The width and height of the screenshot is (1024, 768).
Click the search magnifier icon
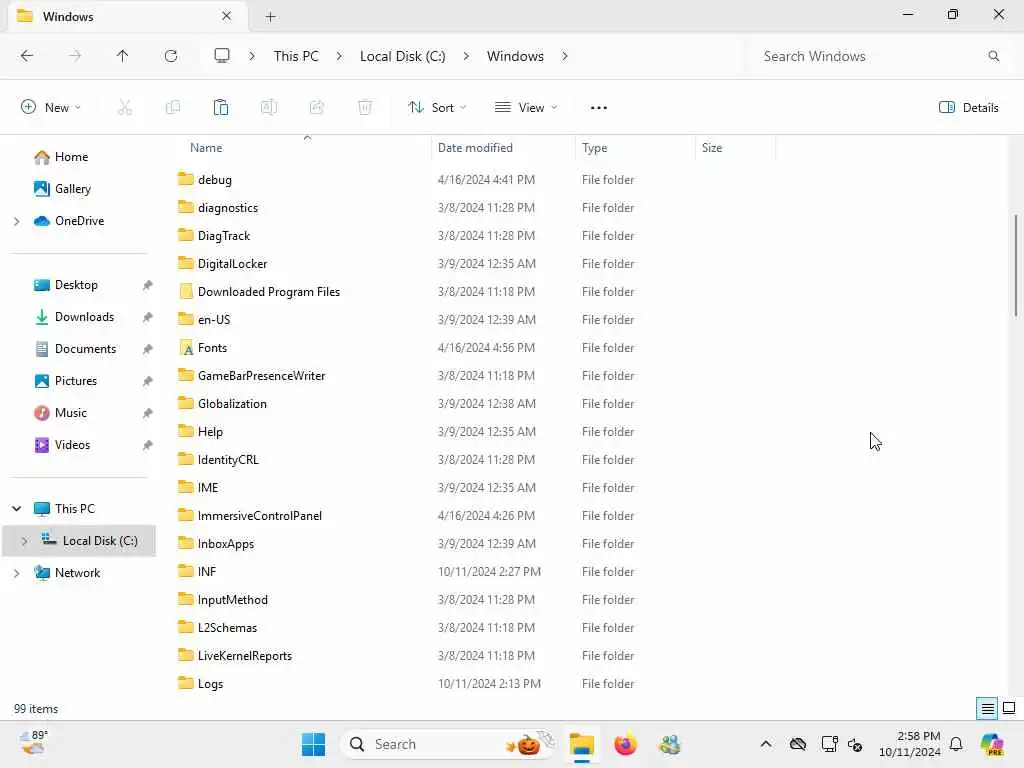tap(993, 56)
